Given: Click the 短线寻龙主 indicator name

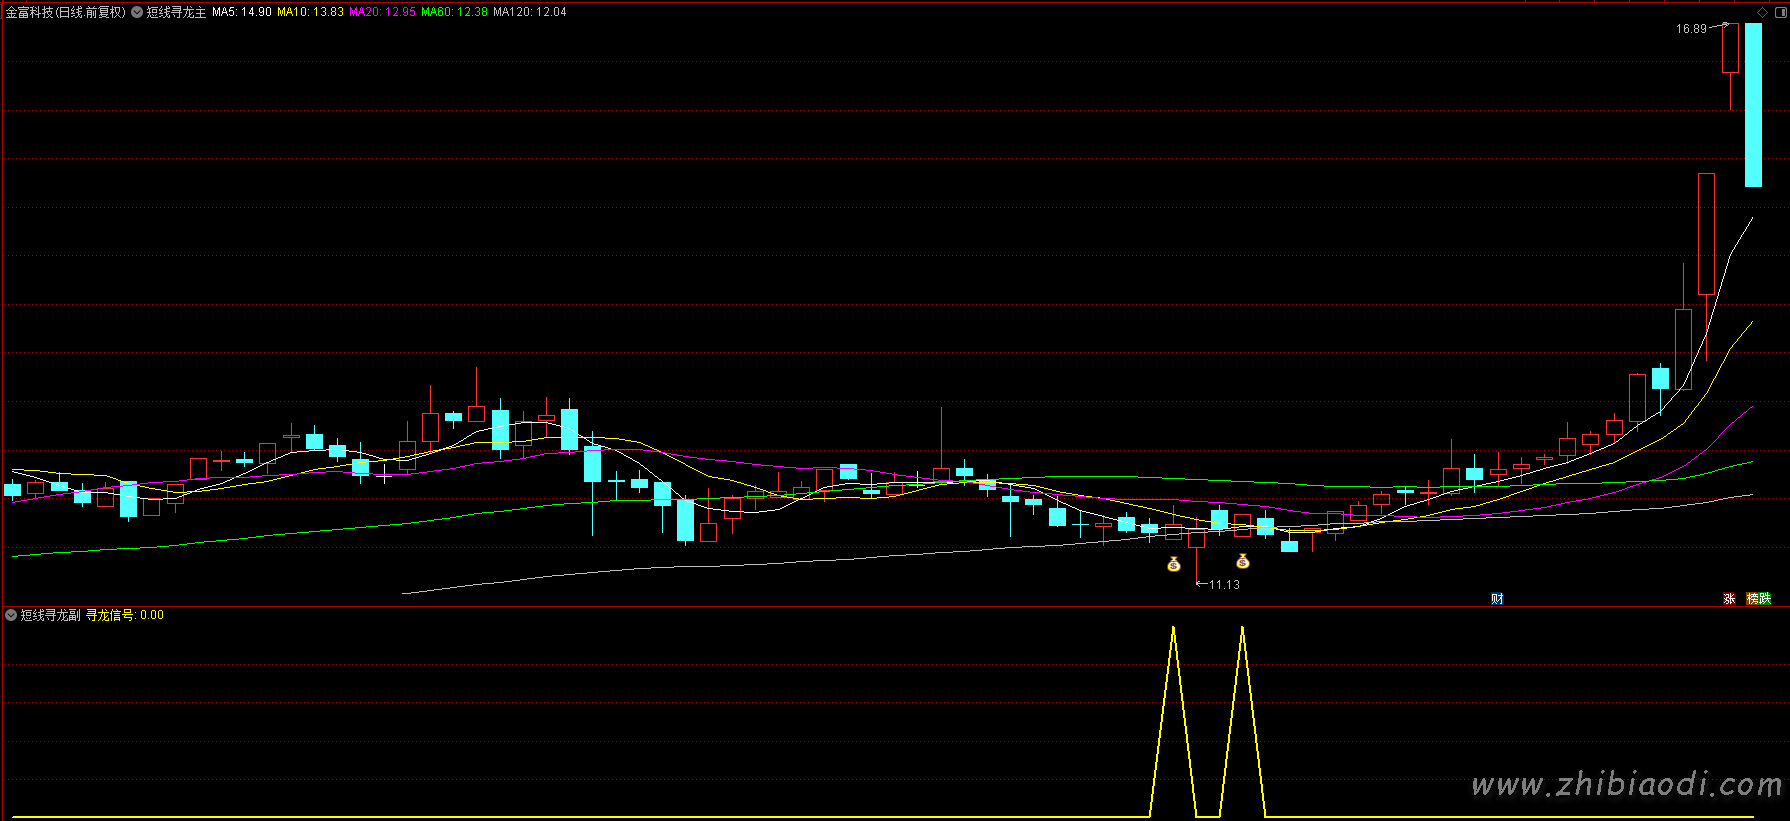Looking at the screenshot, I should 176,12.
